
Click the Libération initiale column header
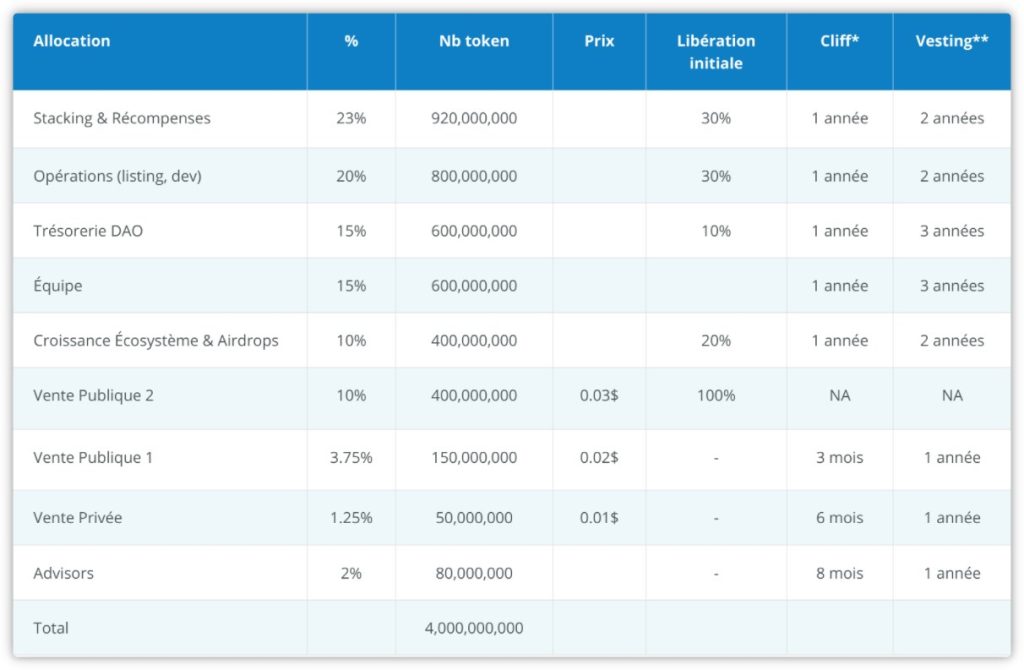716,52
